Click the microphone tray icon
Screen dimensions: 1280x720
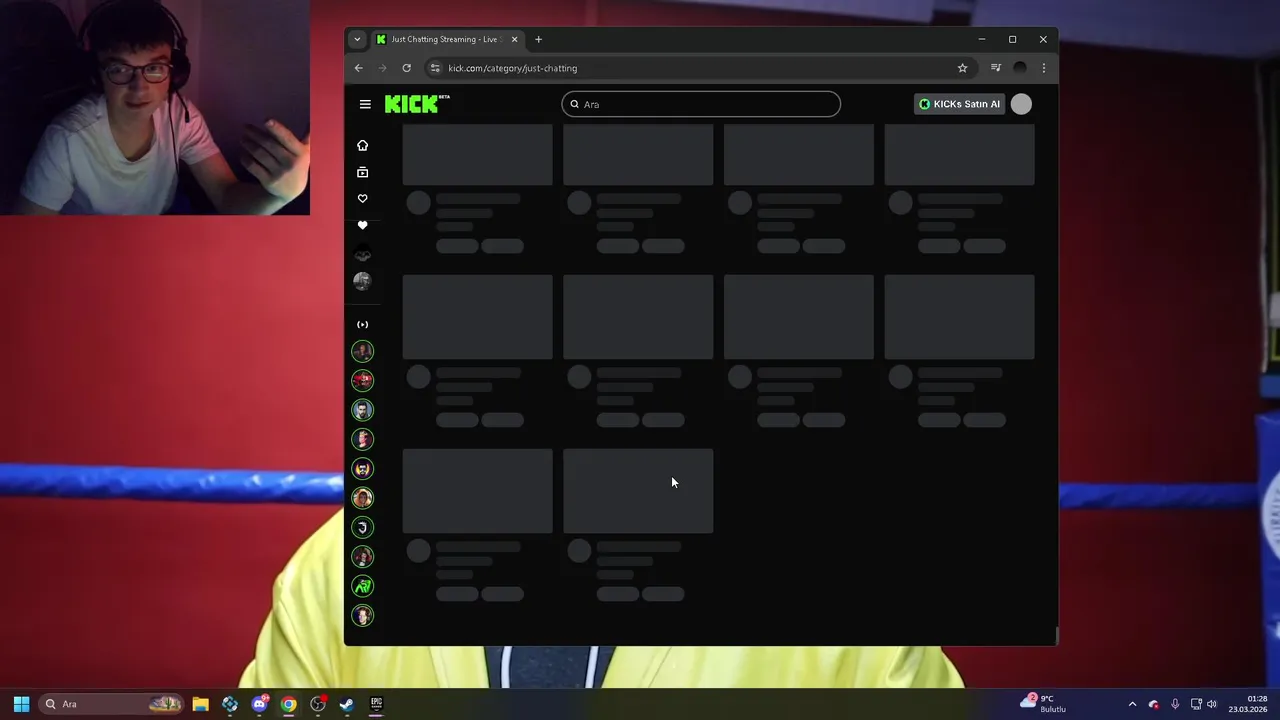[1175, 704]
